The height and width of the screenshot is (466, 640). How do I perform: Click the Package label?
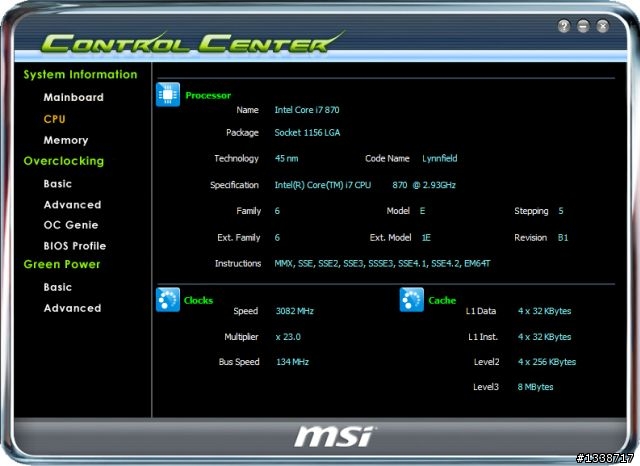click(x=242, y=133)
